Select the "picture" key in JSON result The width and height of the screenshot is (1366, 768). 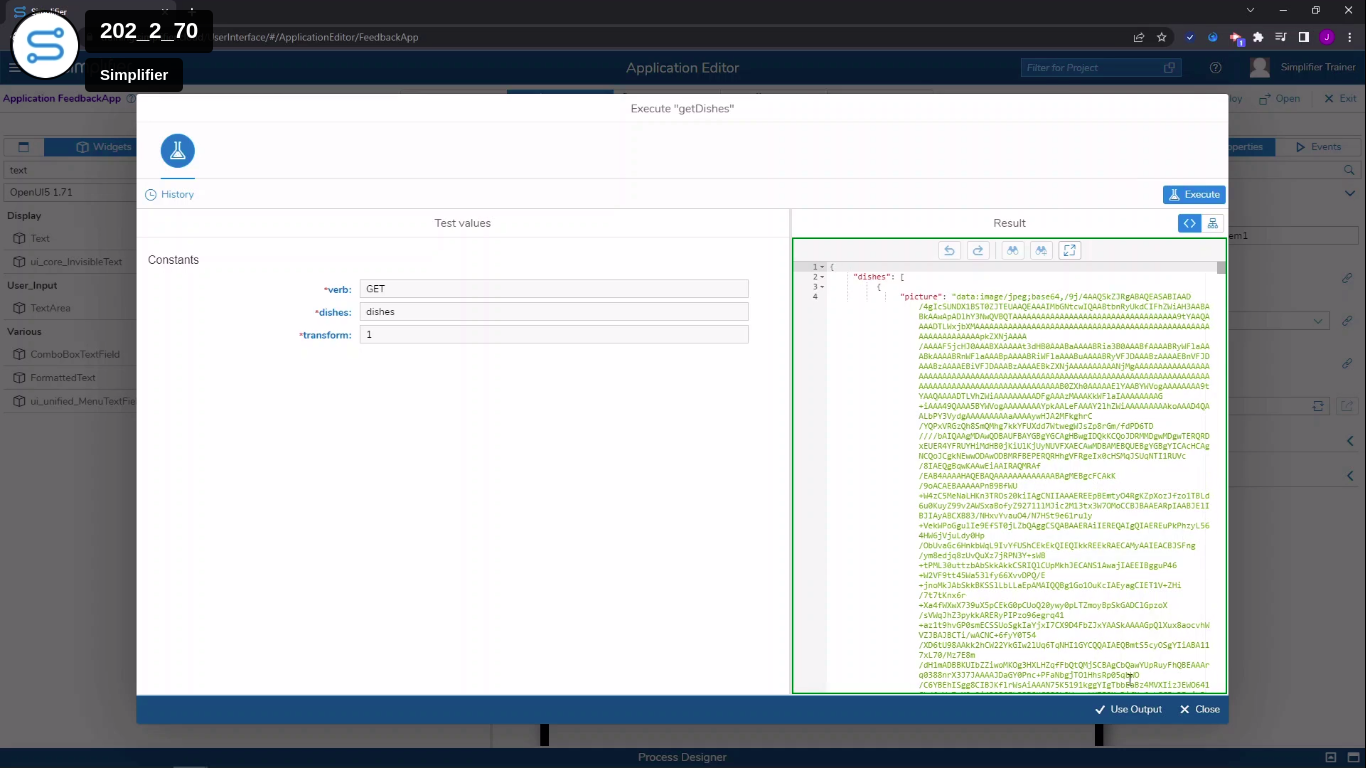tap(921, 297)
